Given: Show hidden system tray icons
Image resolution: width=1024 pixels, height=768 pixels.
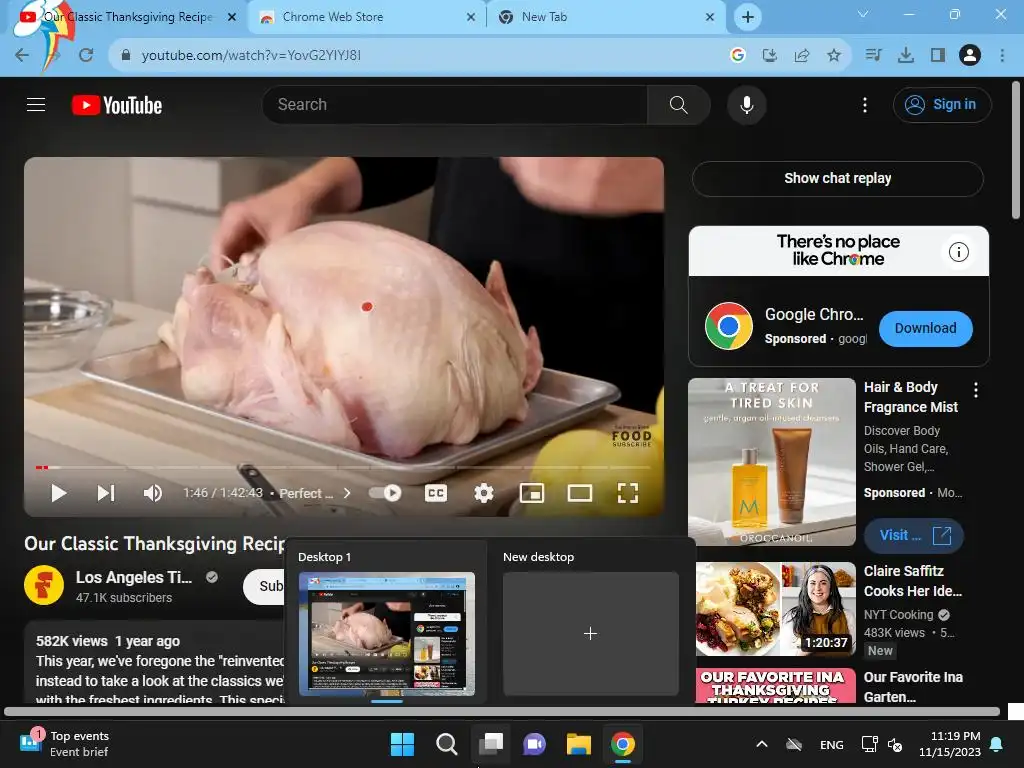Looking at the screenshot, I should pyautogui.click(x=761, y=744).
